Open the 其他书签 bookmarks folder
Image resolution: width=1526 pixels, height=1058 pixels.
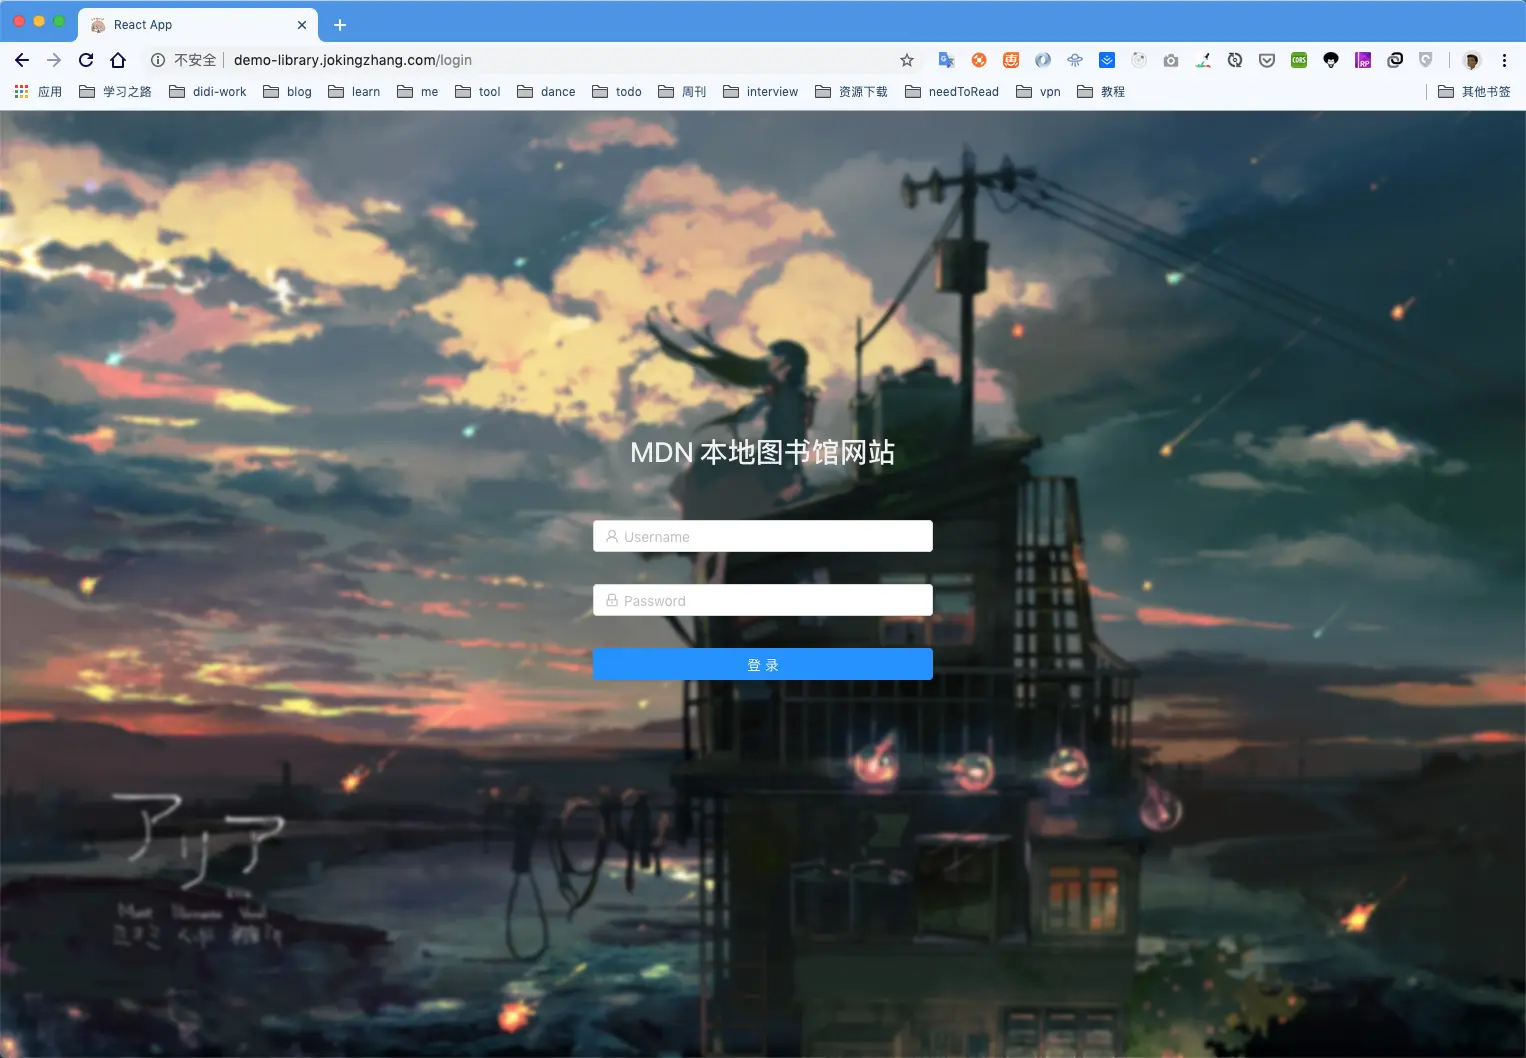[x=1474, y=91]
